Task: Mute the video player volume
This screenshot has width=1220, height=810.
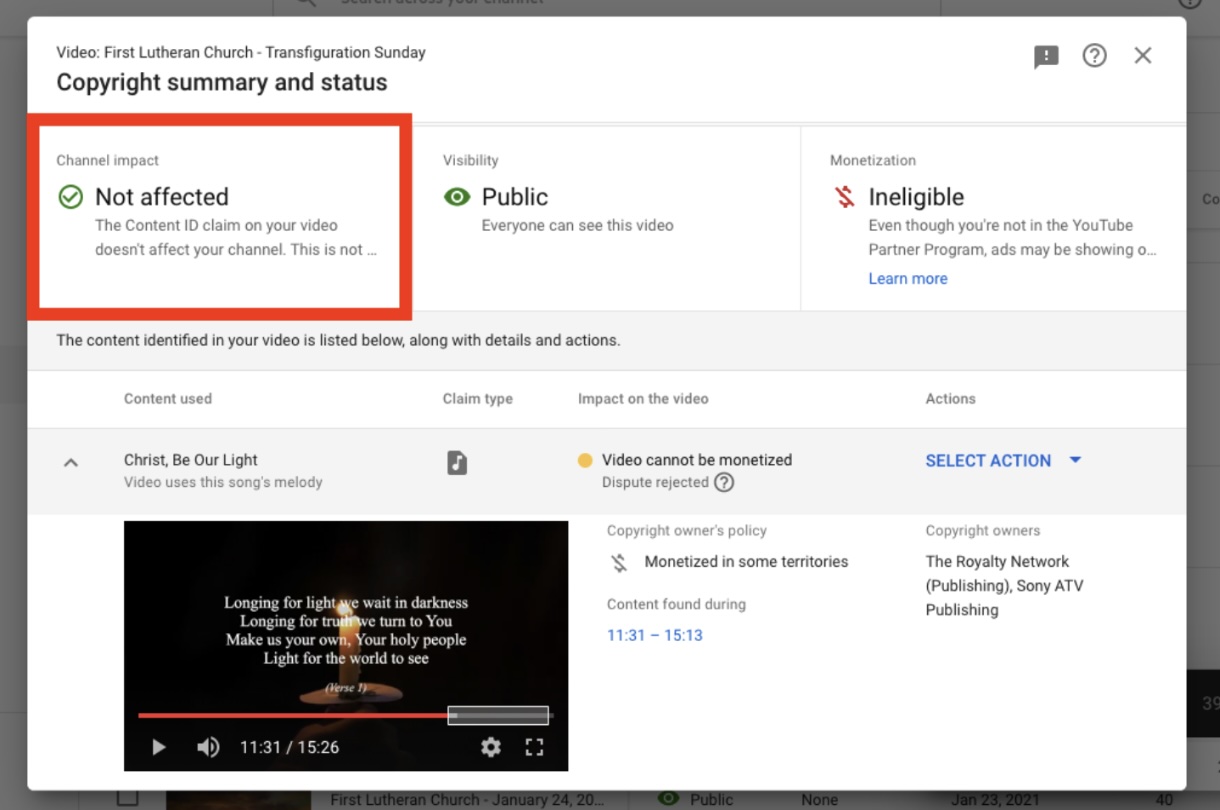Action: (x=207, y=746)
